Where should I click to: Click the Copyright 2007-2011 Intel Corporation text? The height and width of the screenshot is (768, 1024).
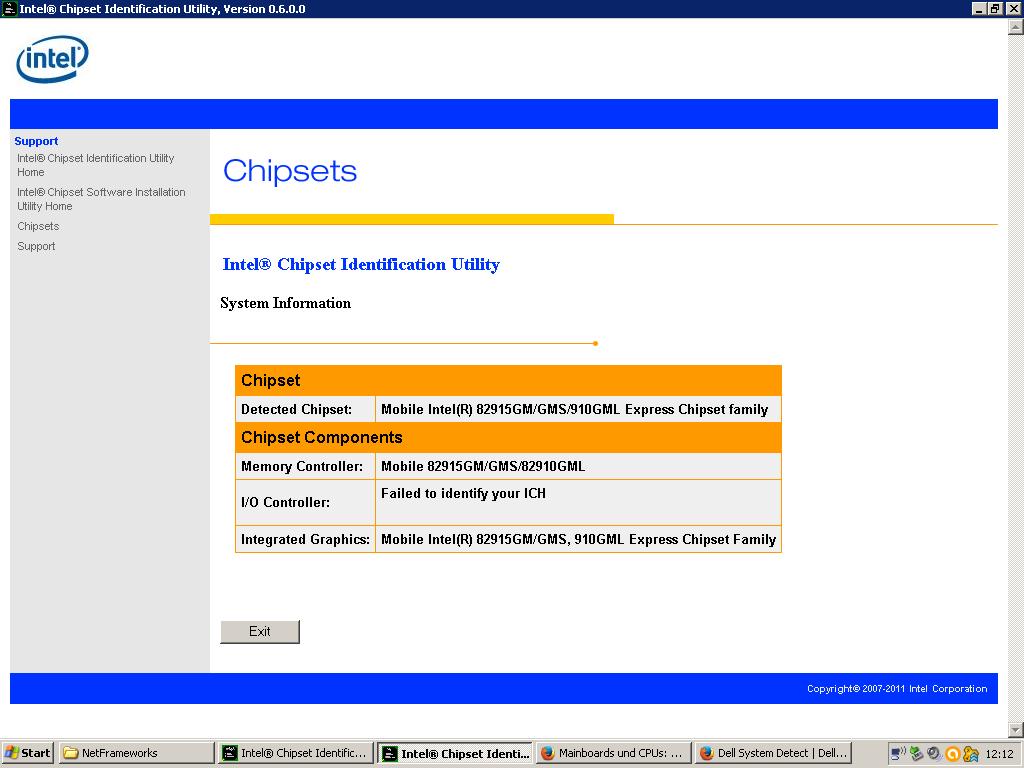point(897,688)
